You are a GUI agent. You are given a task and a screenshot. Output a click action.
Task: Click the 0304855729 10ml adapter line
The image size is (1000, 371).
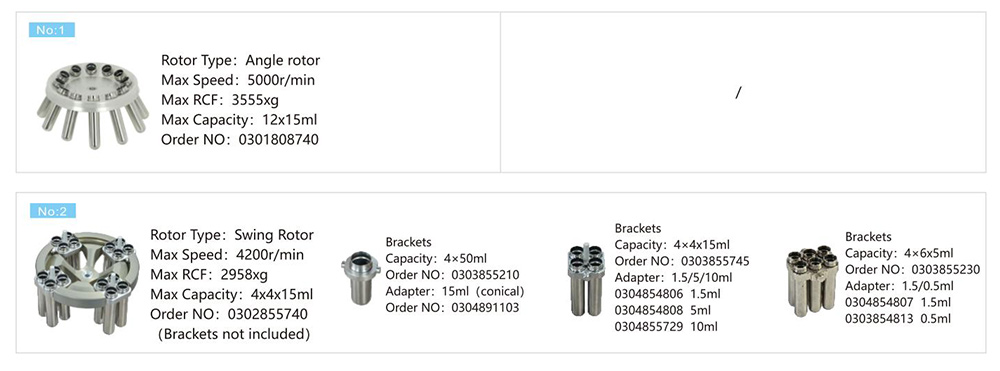tap(666, 327)
